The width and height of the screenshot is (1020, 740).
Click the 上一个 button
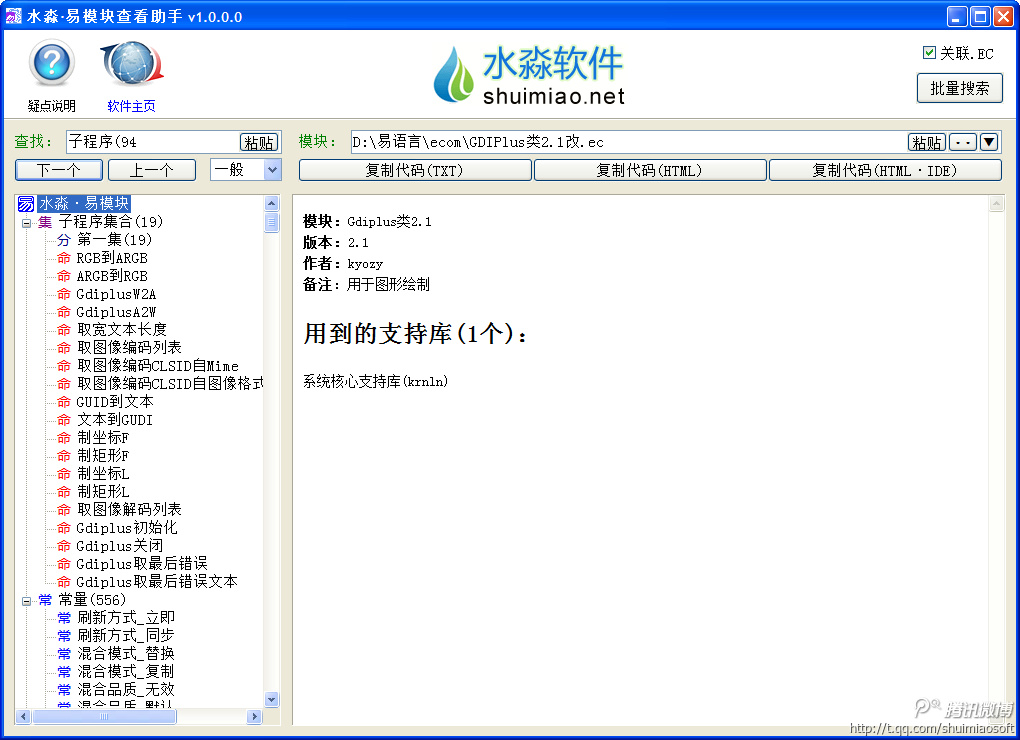pos(152,170)
